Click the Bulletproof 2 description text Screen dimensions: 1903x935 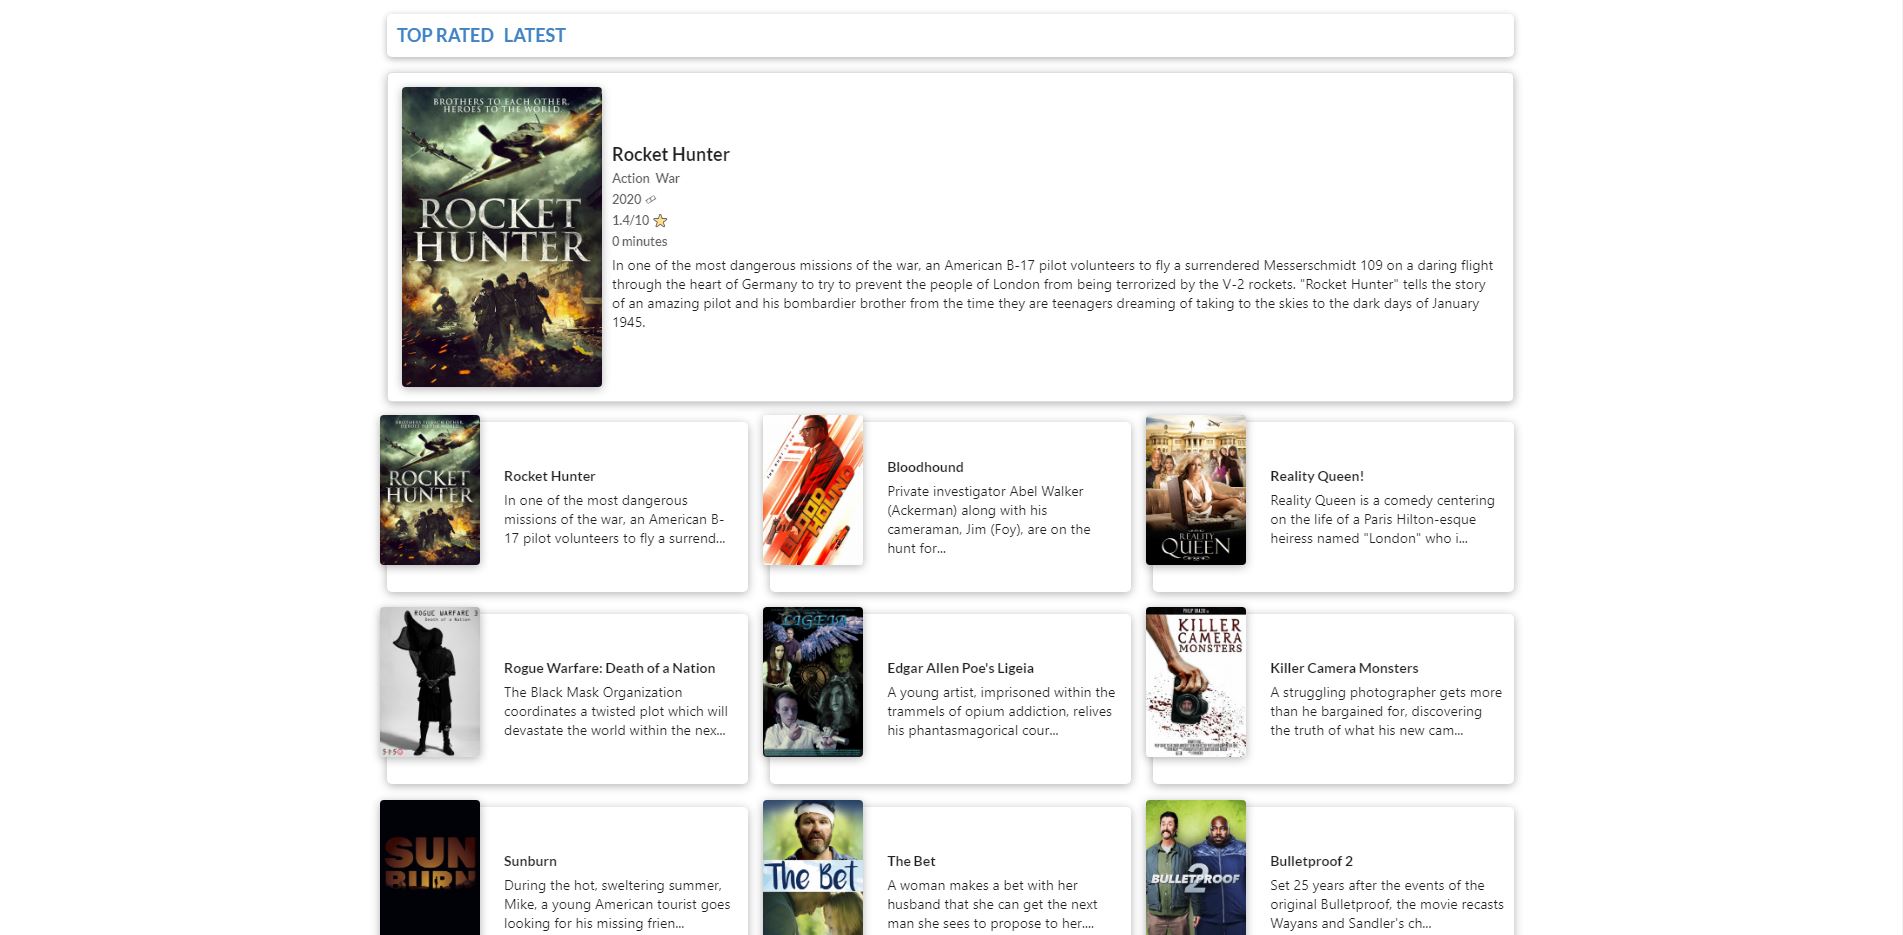tap(1387, 904)
